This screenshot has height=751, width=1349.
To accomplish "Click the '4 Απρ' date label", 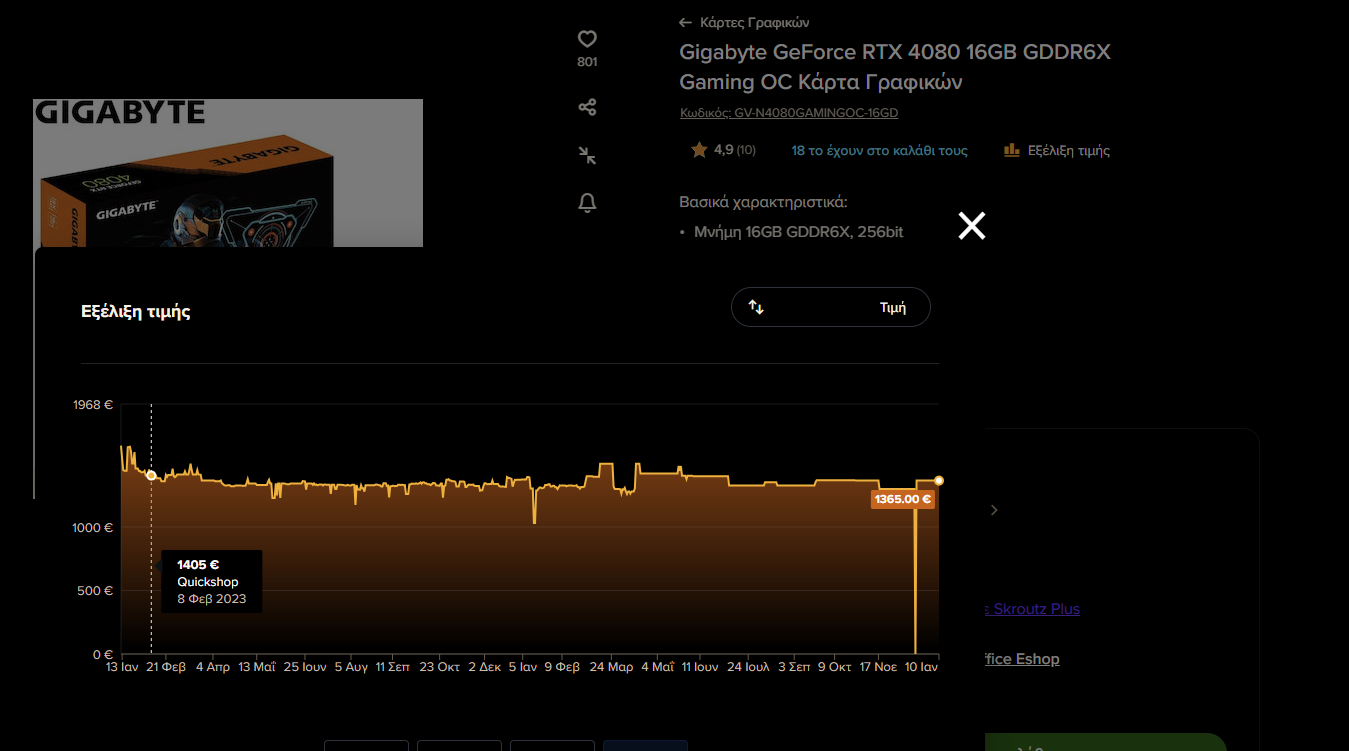I will 213,666.
